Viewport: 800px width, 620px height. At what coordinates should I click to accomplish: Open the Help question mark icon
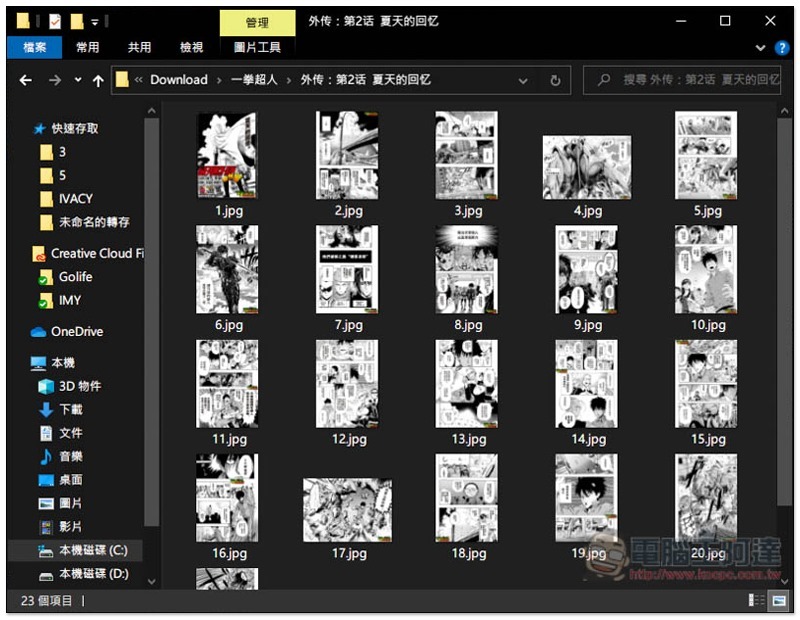tap(781, 48)
